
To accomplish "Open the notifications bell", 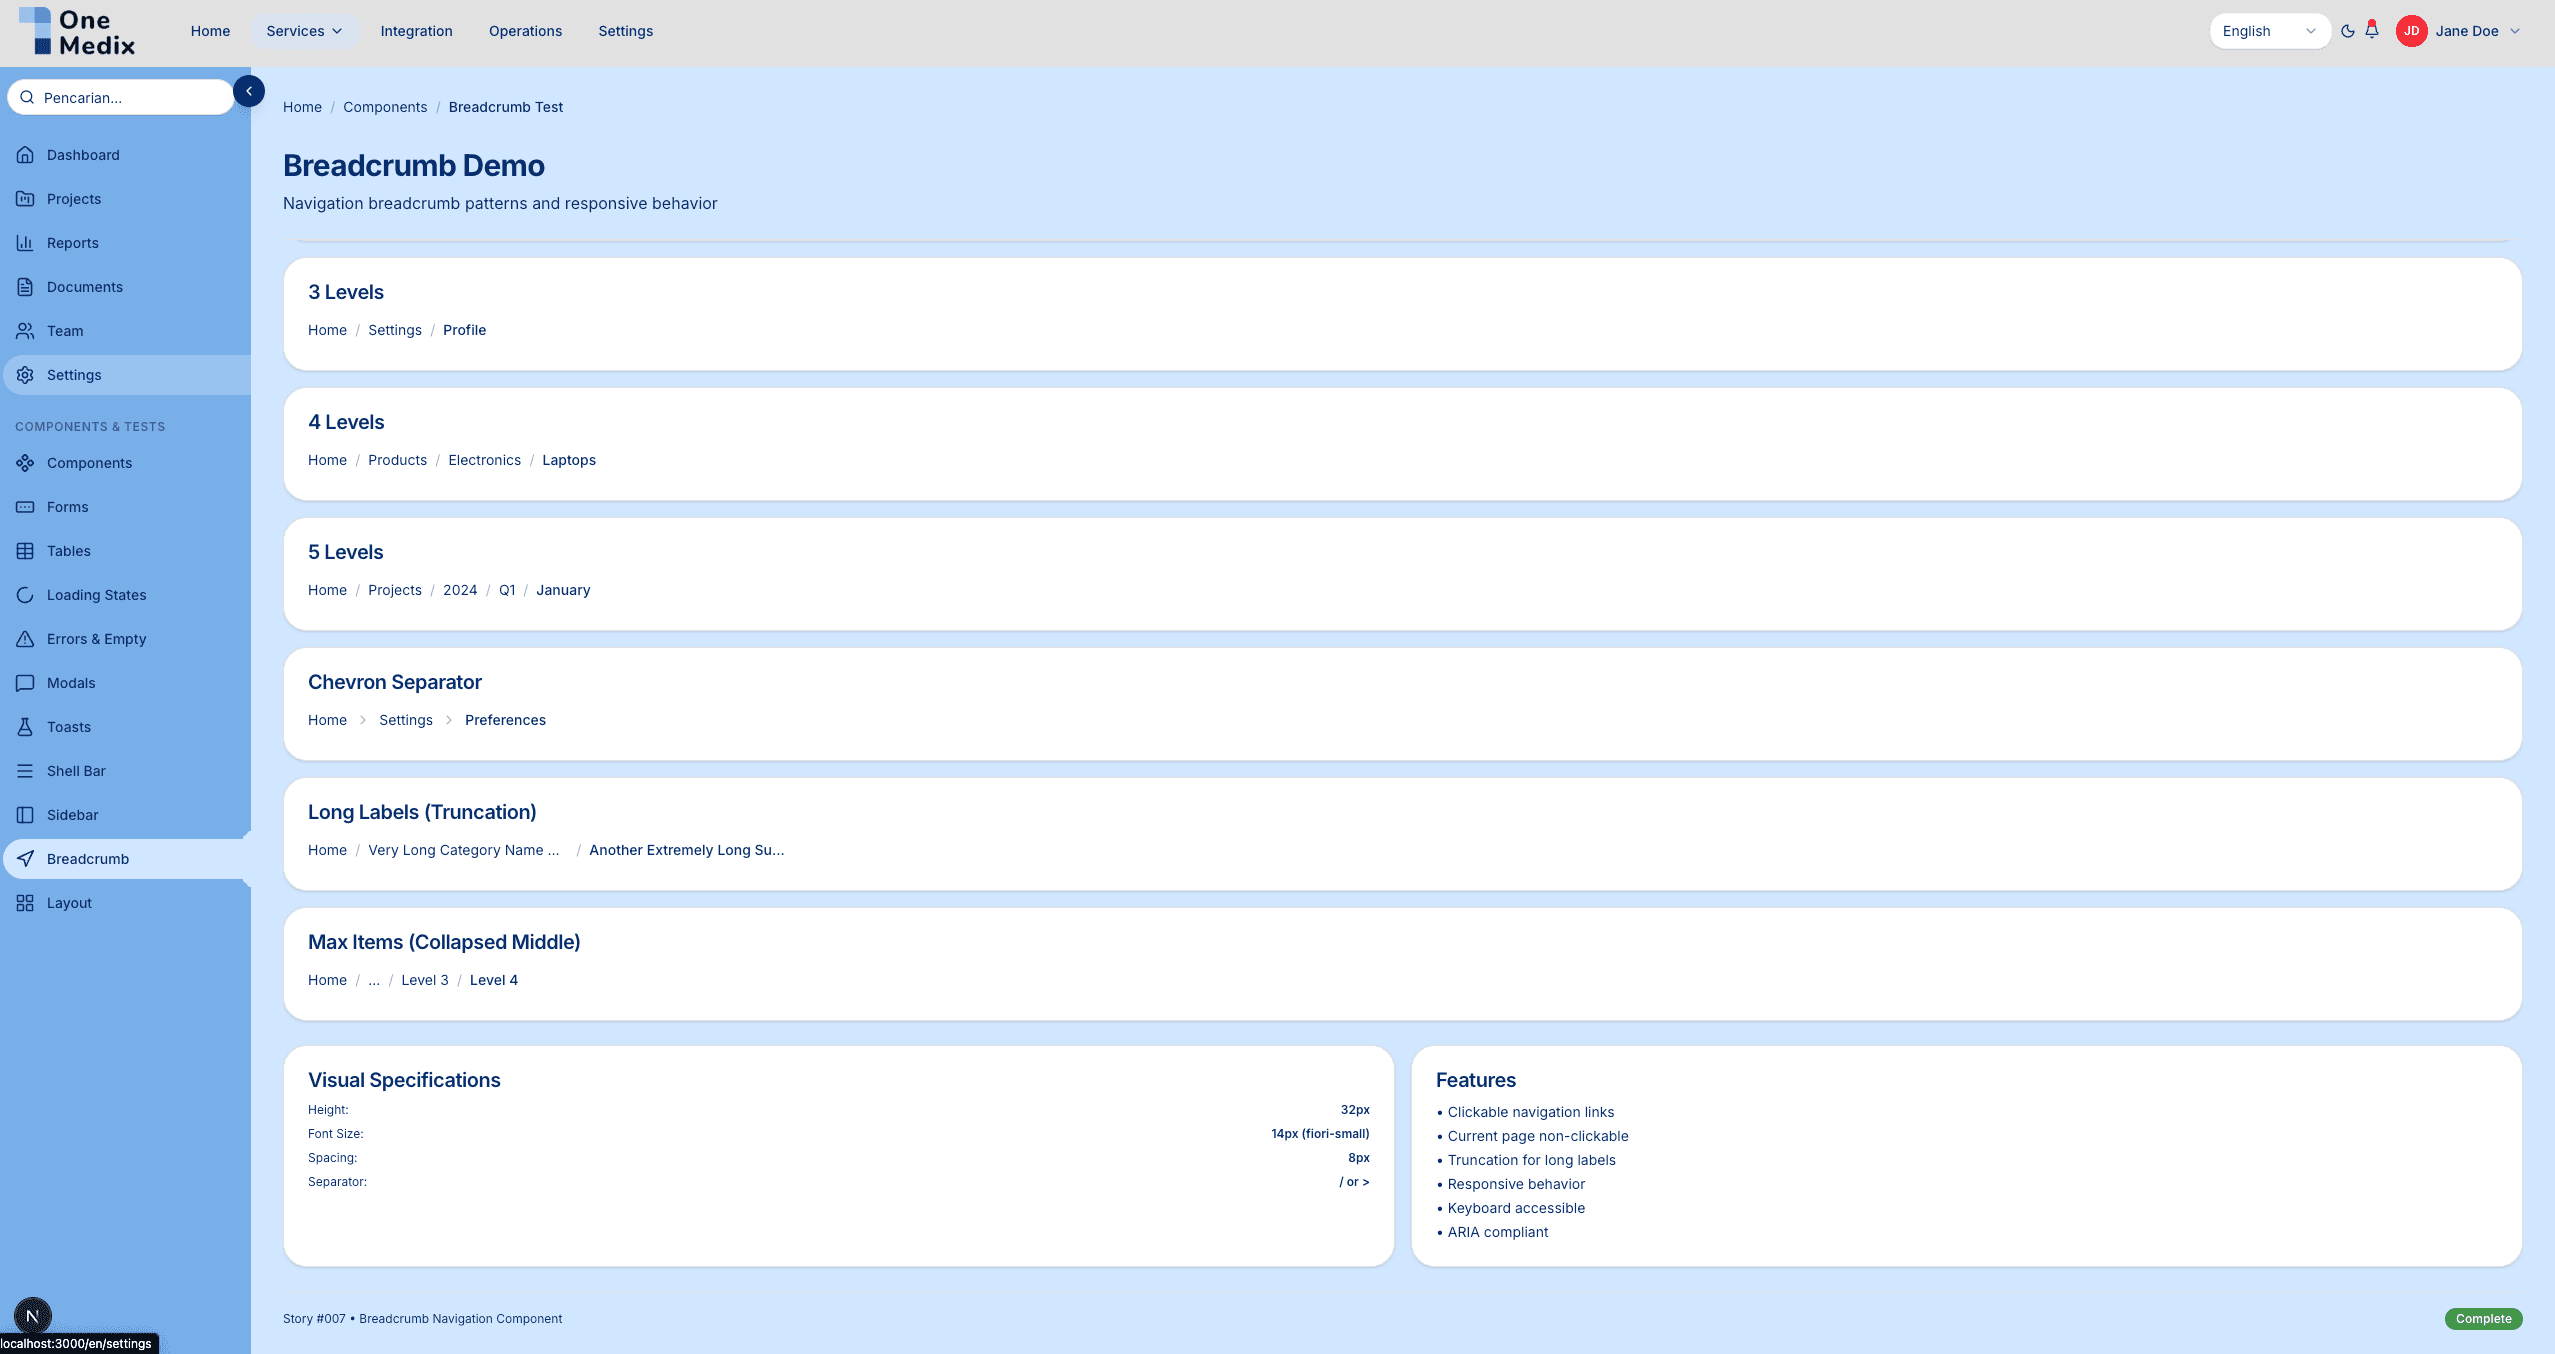I will coord(2370,31).
